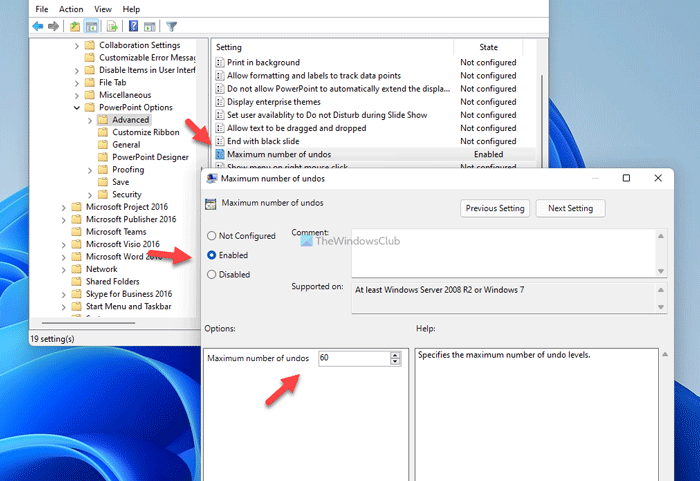Image resolution: width=700 pixels, height=481 pixels.
Task: Click the Forward arrow toolbar icon
Action: tap(54, 27)
